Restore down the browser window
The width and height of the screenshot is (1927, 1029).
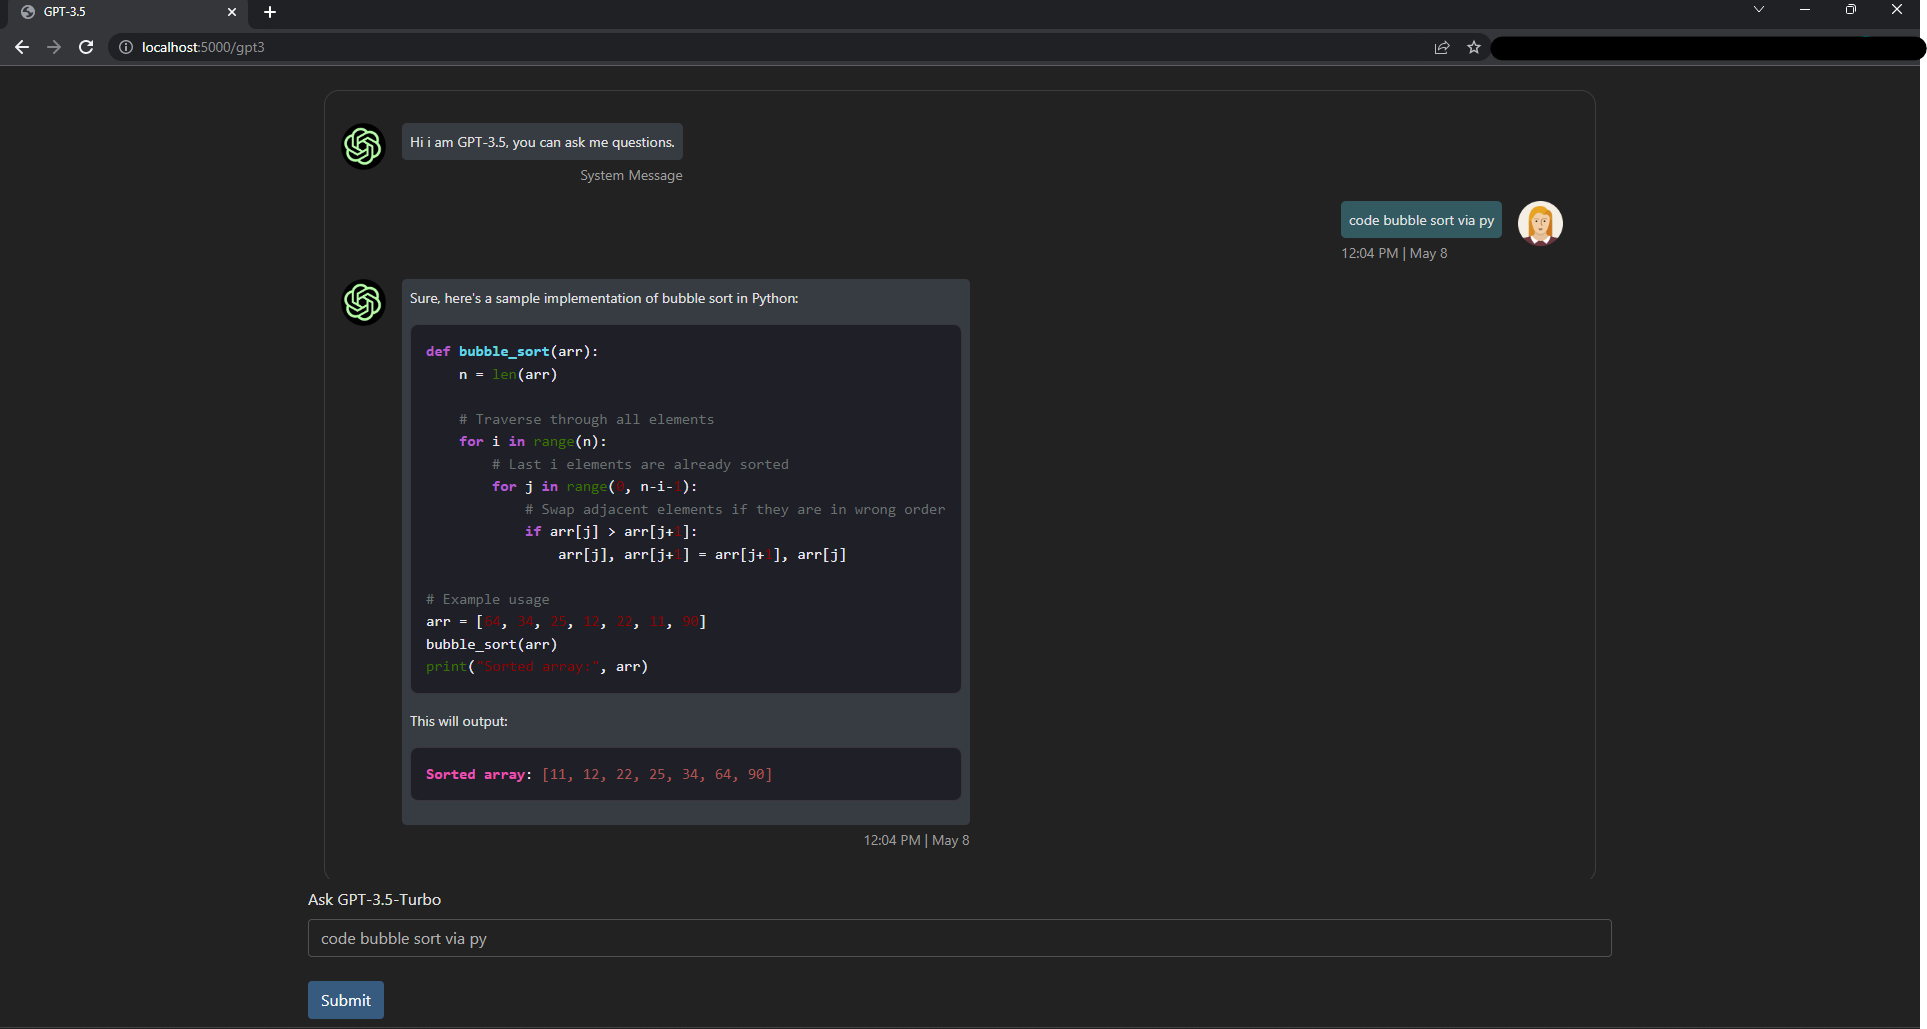[1851, 10]
